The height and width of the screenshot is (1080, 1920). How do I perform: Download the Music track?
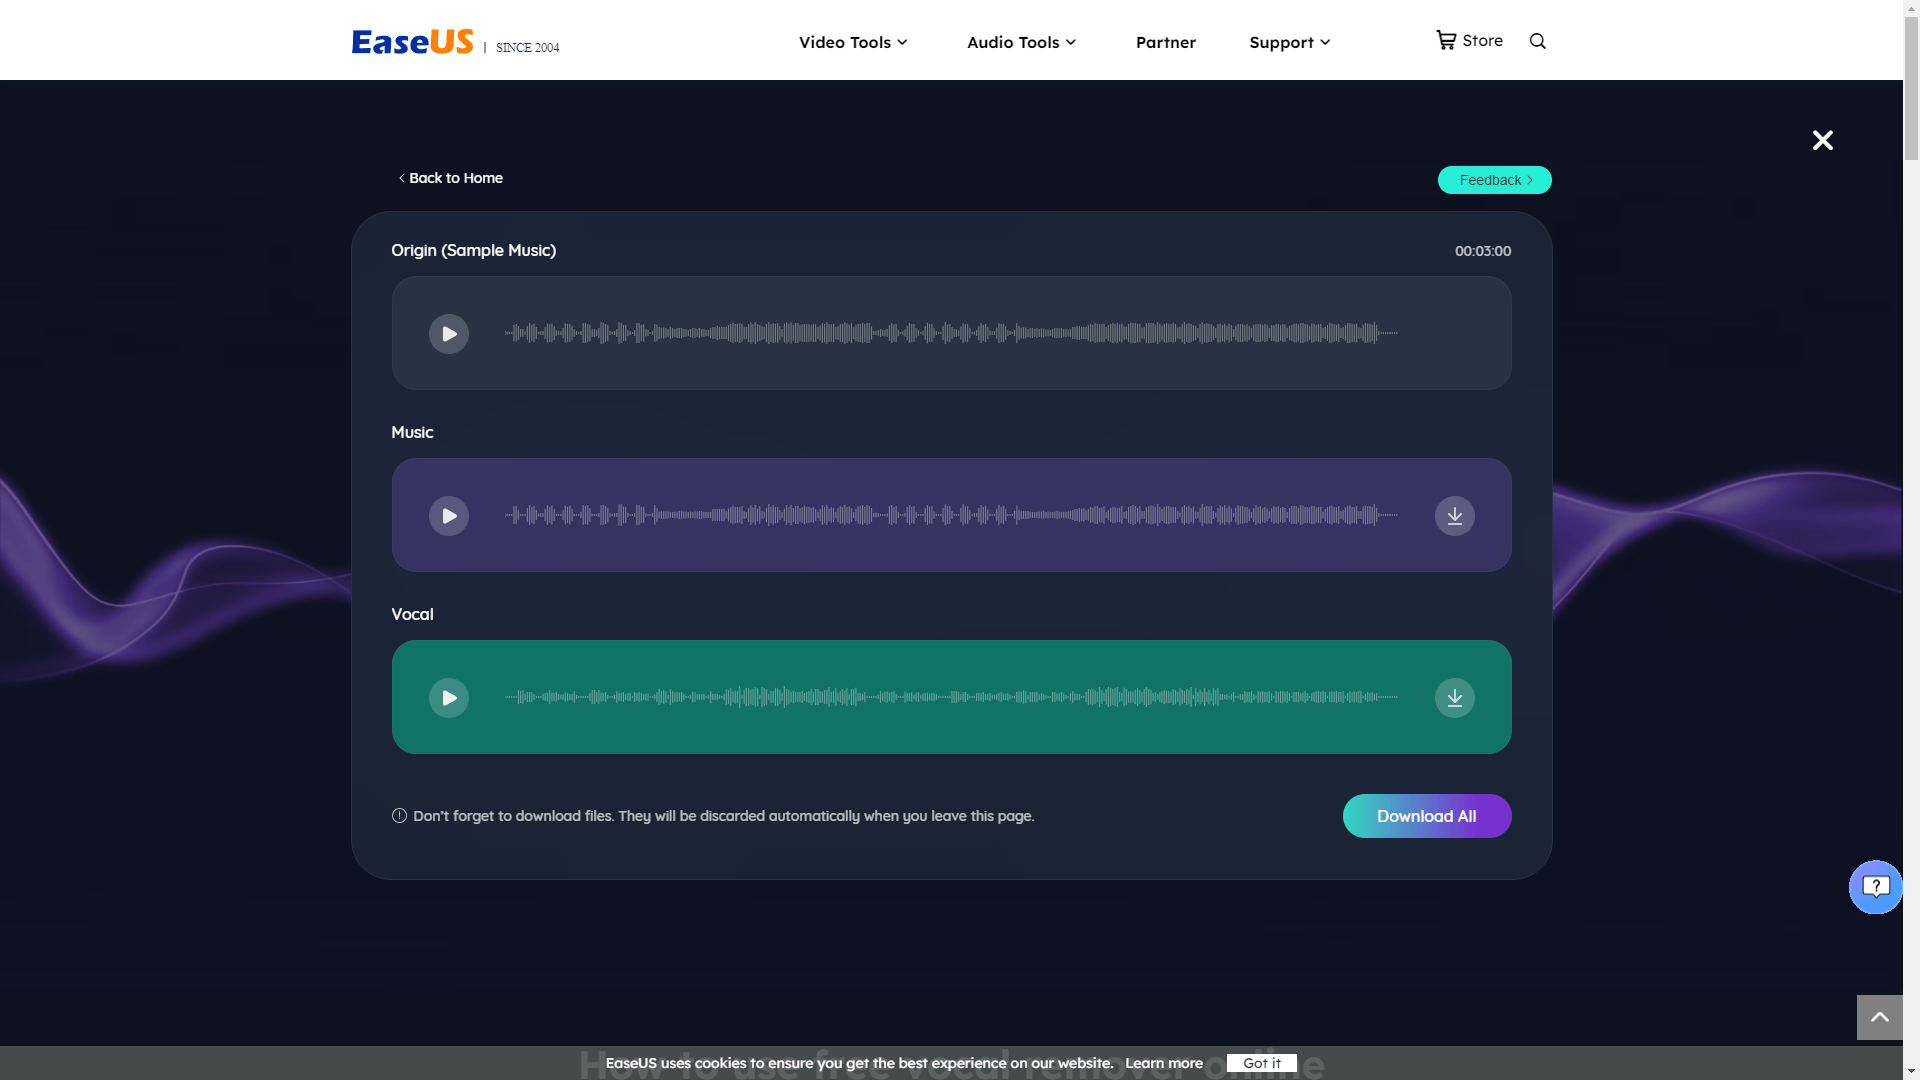[x=1455, y=515]
